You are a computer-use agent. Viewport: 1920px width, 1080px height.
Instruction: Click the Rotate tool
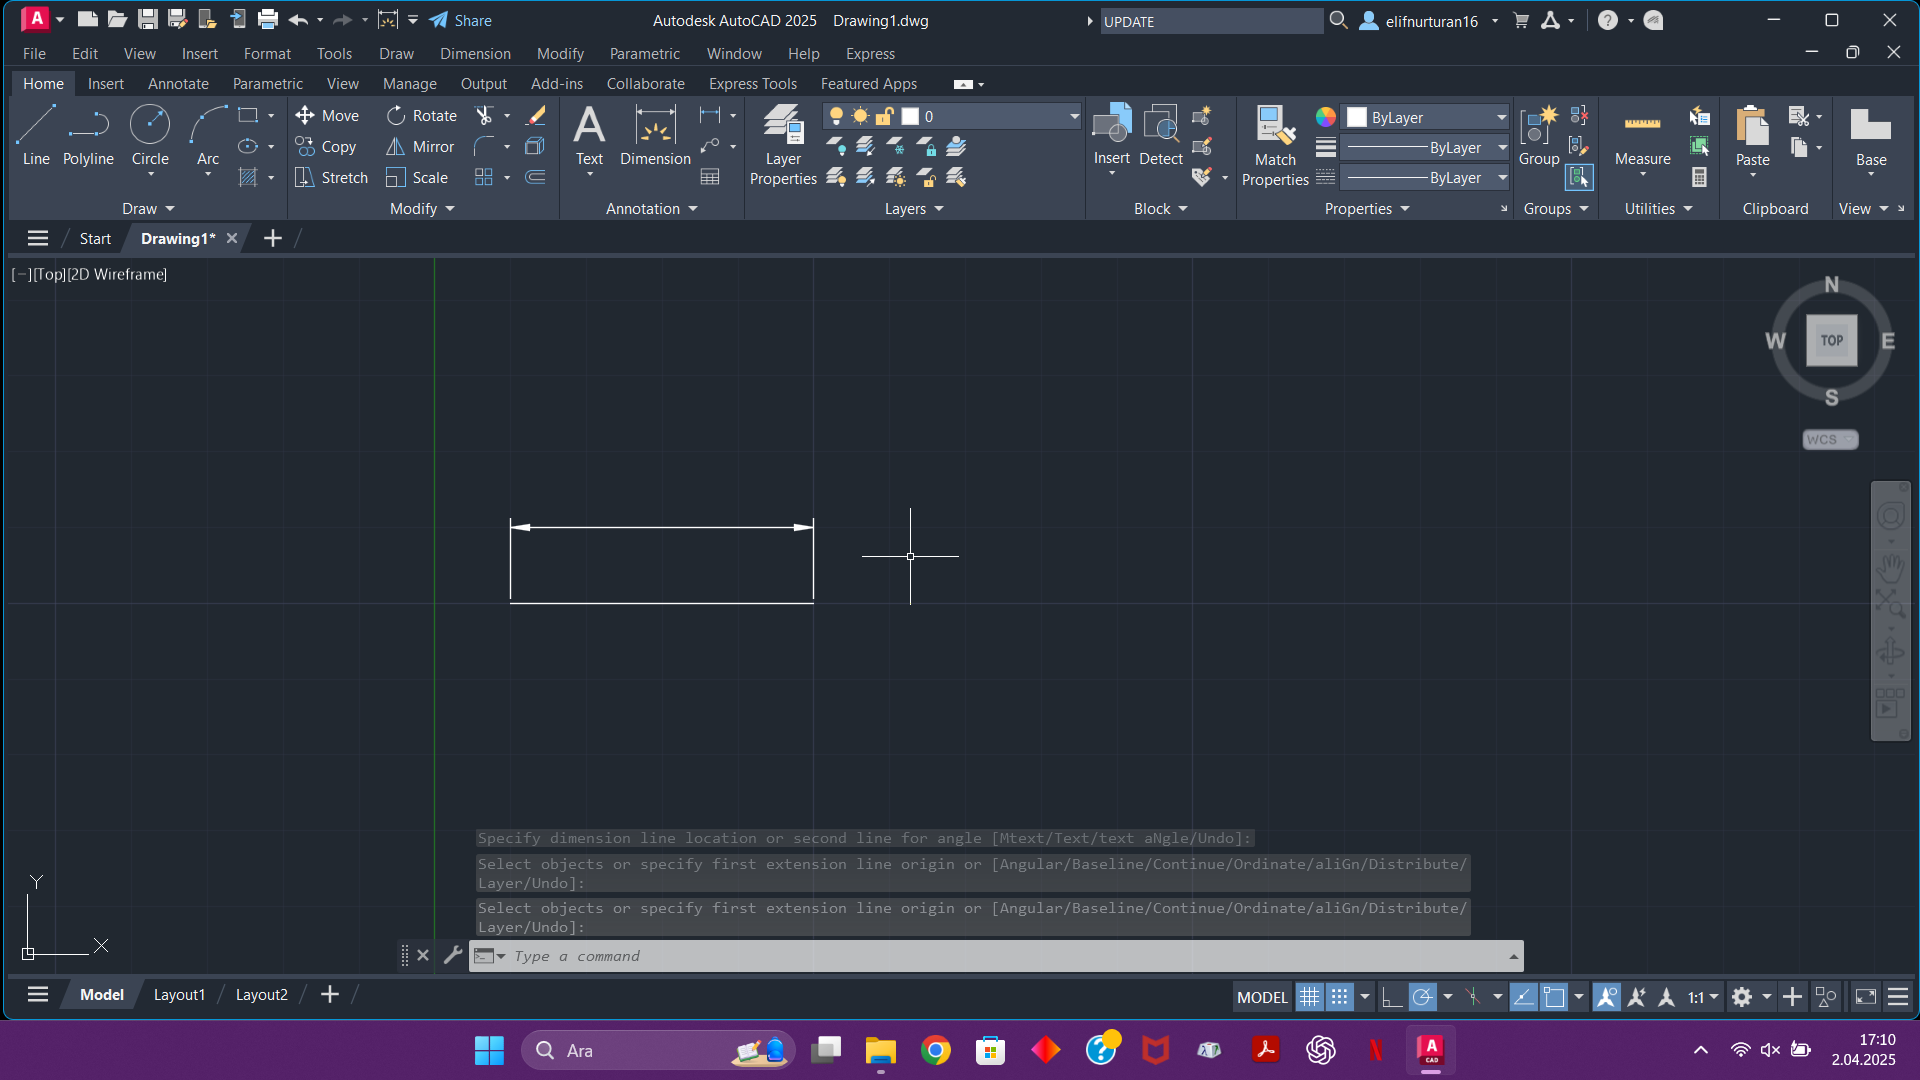pos(422,116)
